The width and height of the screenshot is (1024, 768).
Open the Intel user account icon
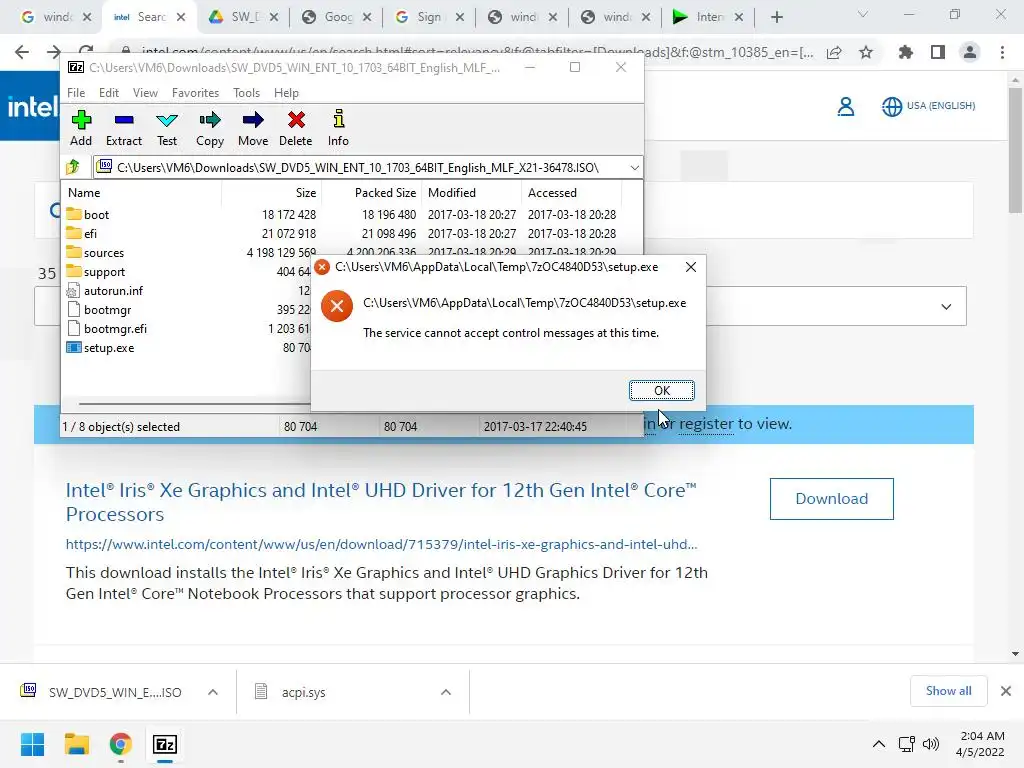pyautogui.click(x=846, y=106)
